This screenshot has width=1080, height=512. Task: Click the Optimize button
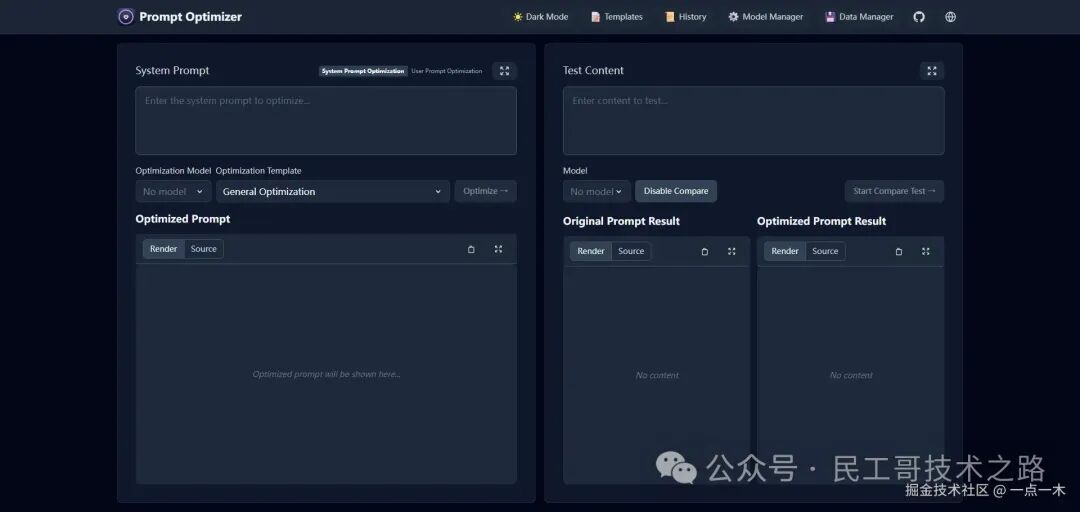pyautogui.click(x=486, y=191)
